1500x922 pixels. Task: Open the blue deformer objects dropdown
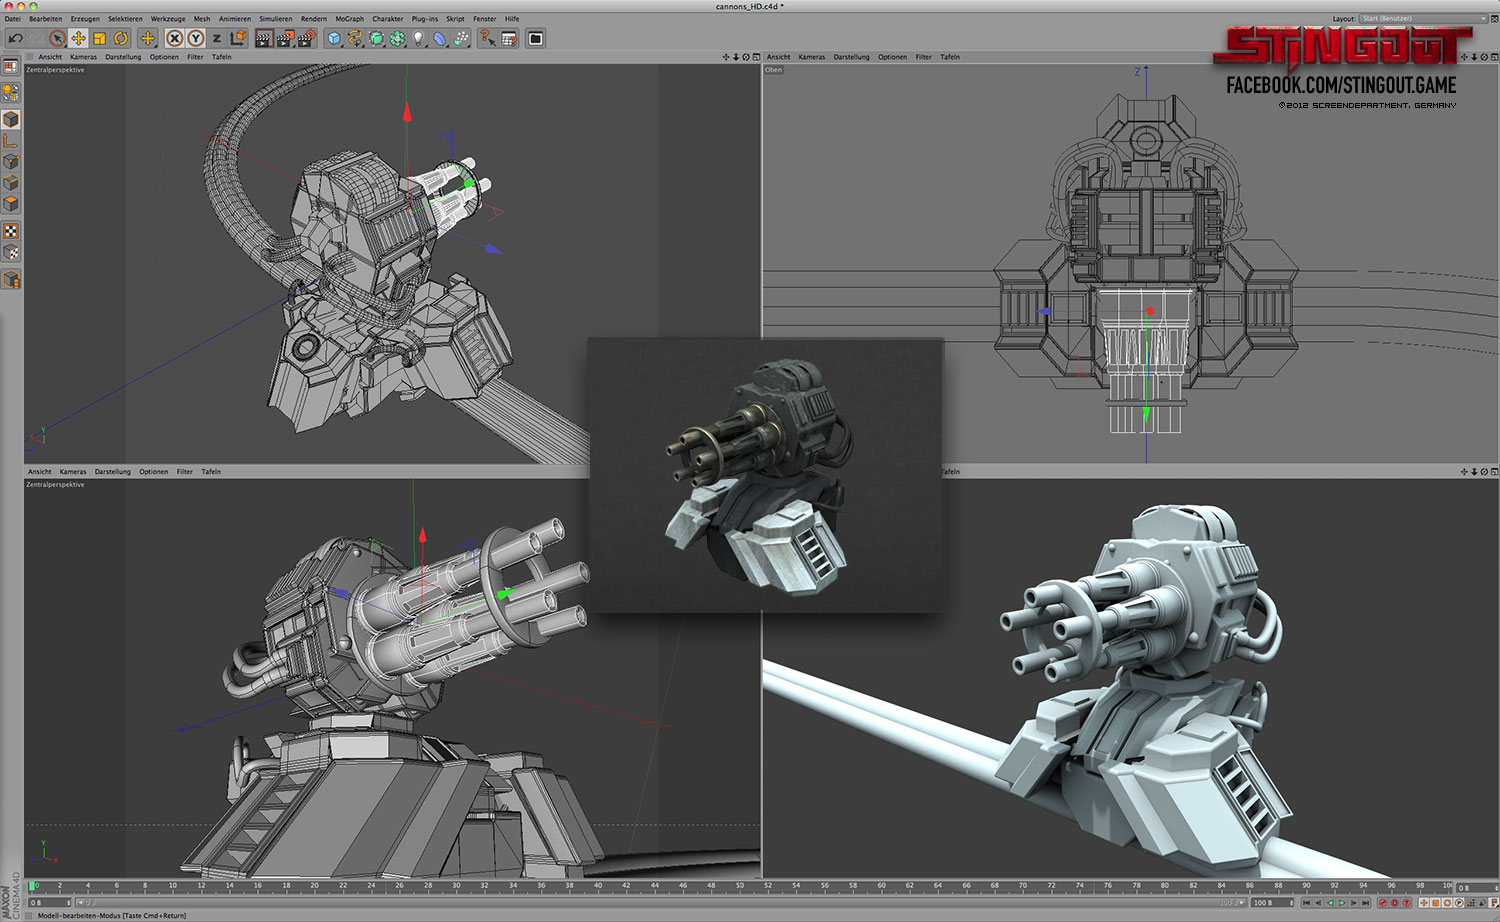pyautogui.click(x=440, y=38)
